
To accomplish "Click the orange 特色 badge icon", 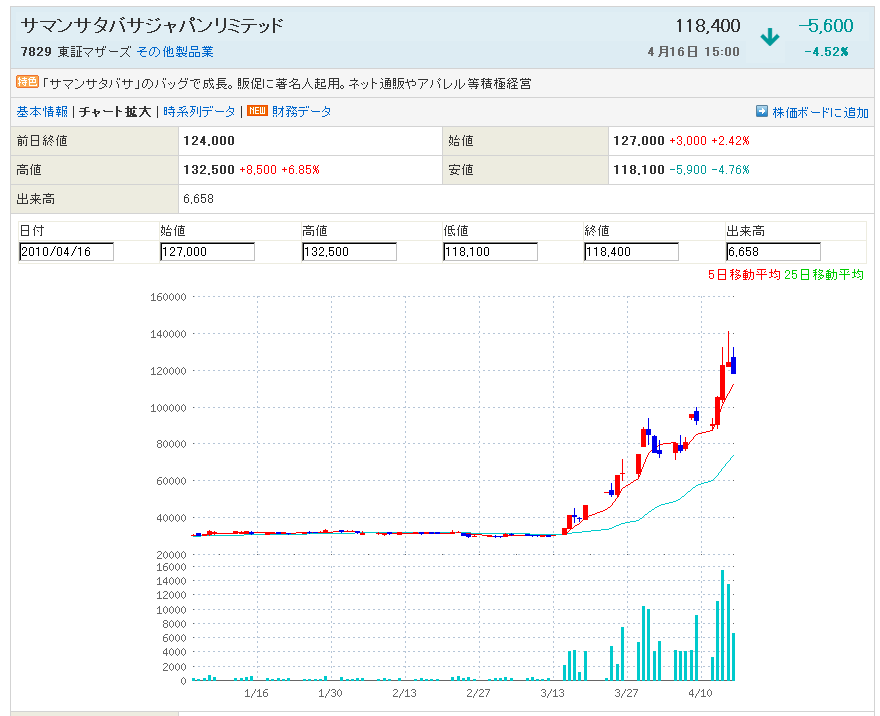I will (x=27, y=83).
